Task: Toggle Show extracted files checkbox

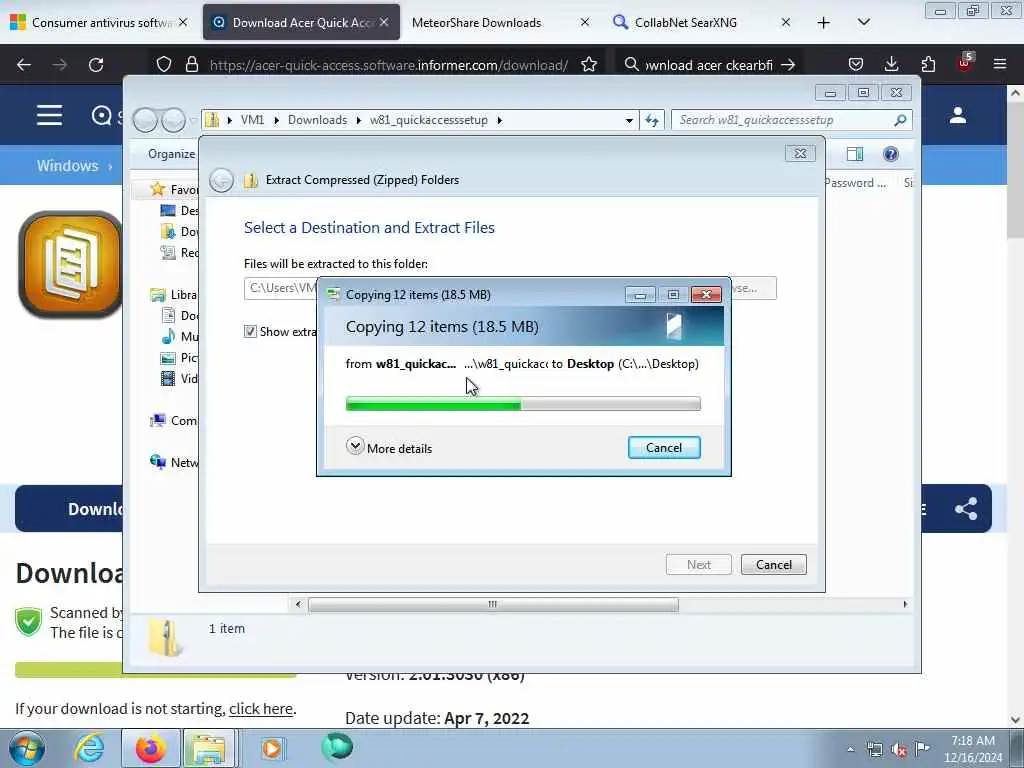Action: (250, 332)
